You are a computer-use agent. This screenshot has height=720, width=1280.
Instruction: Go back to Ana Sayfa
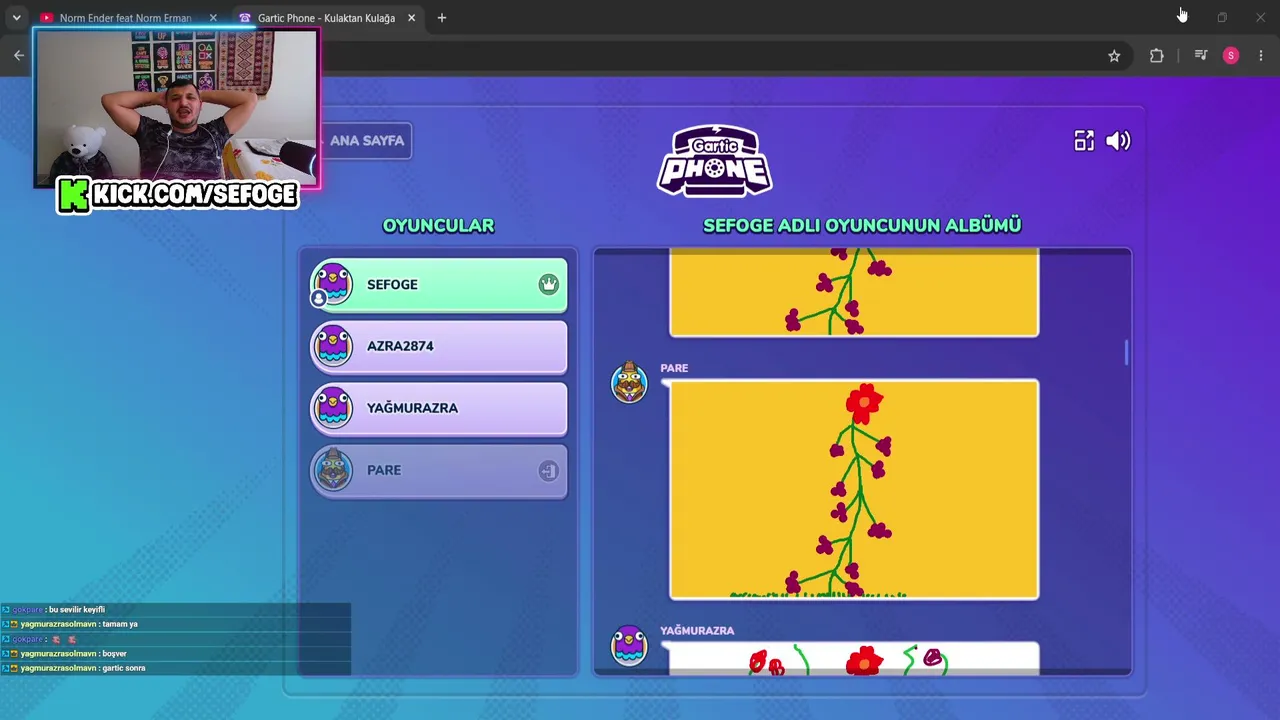pyautogui.click(x=366, y=140)
